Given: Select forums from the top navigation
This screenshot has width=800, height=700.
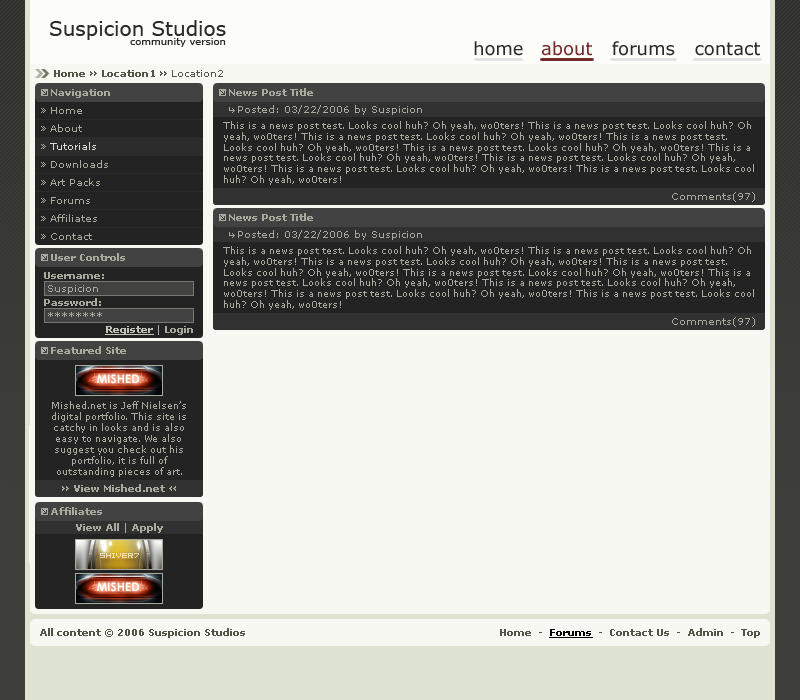Looking at the screenshot, I should (643, 49).
